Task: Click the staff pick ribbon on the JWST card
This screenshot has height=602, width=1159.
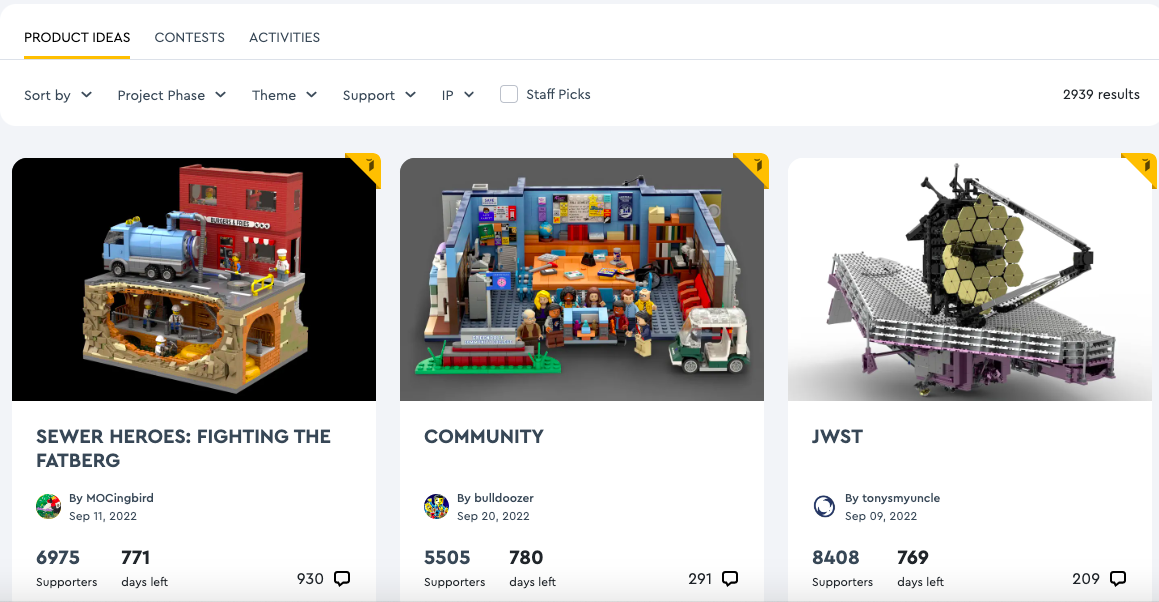Action: [x=1140, y=170]
